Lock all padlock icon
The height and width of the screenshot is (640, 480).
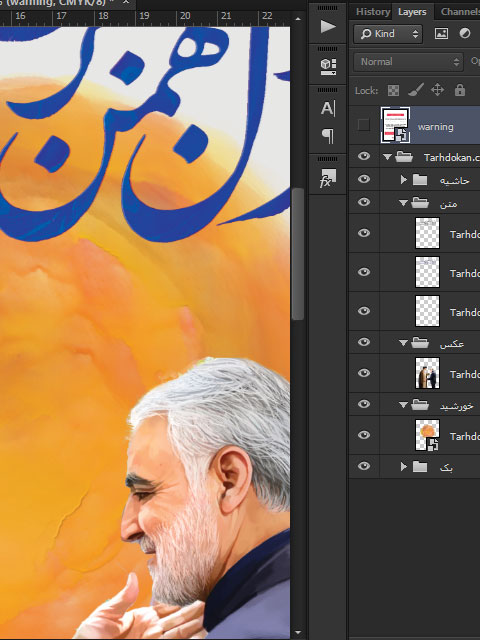pyautogui.click(x=460, y=90)
